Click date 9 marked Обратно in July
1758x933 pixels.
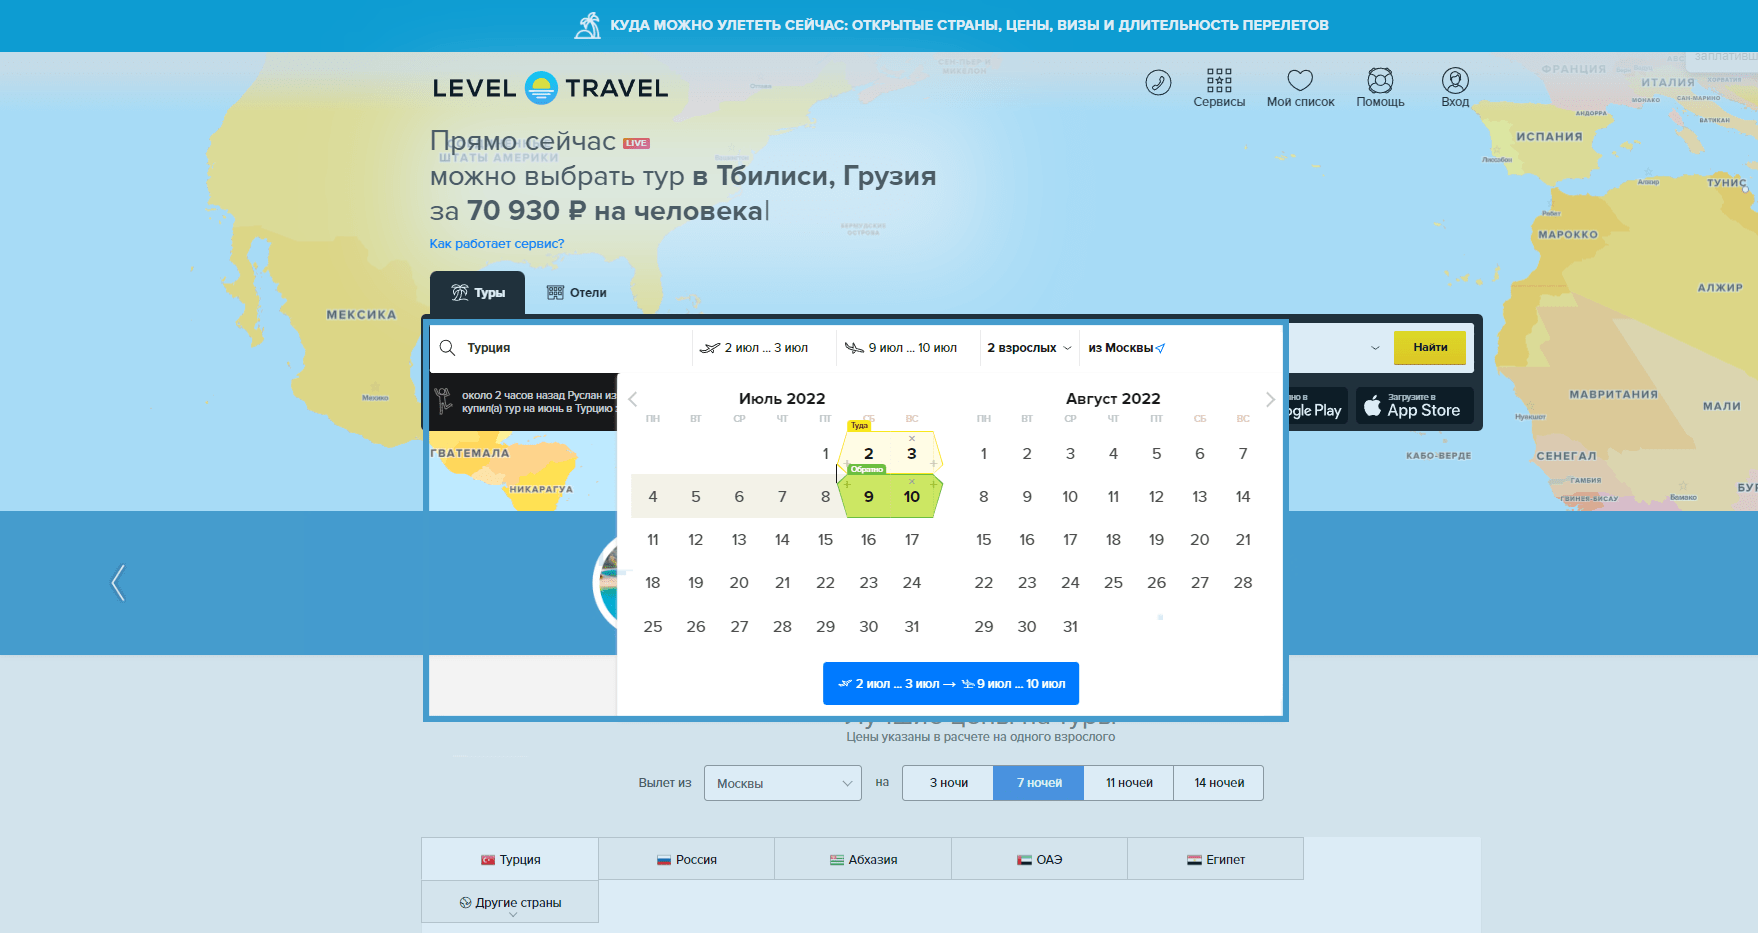[x=868, y=497]
